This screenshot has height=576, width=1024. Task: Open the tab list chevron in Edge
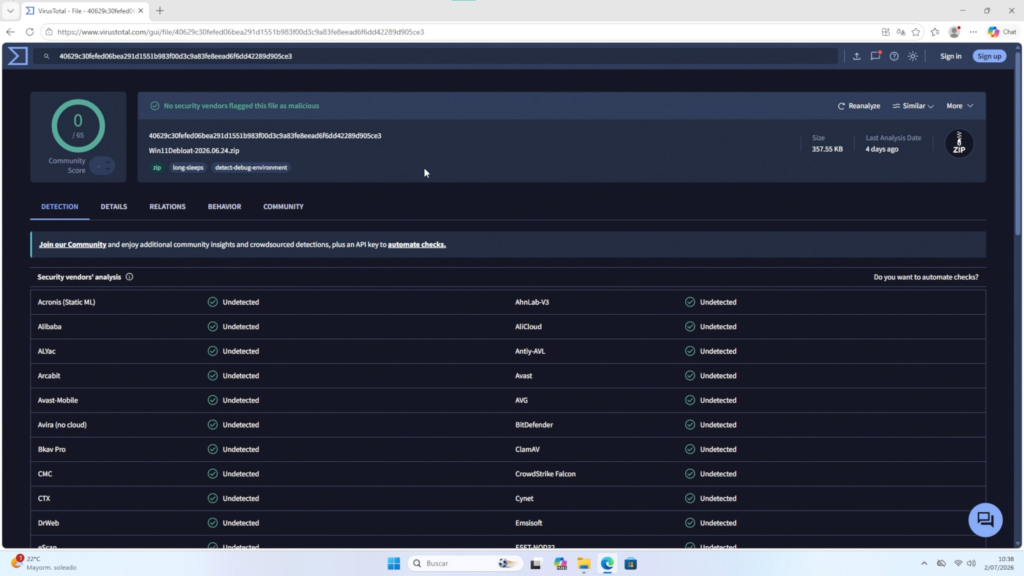click(10, 10)
